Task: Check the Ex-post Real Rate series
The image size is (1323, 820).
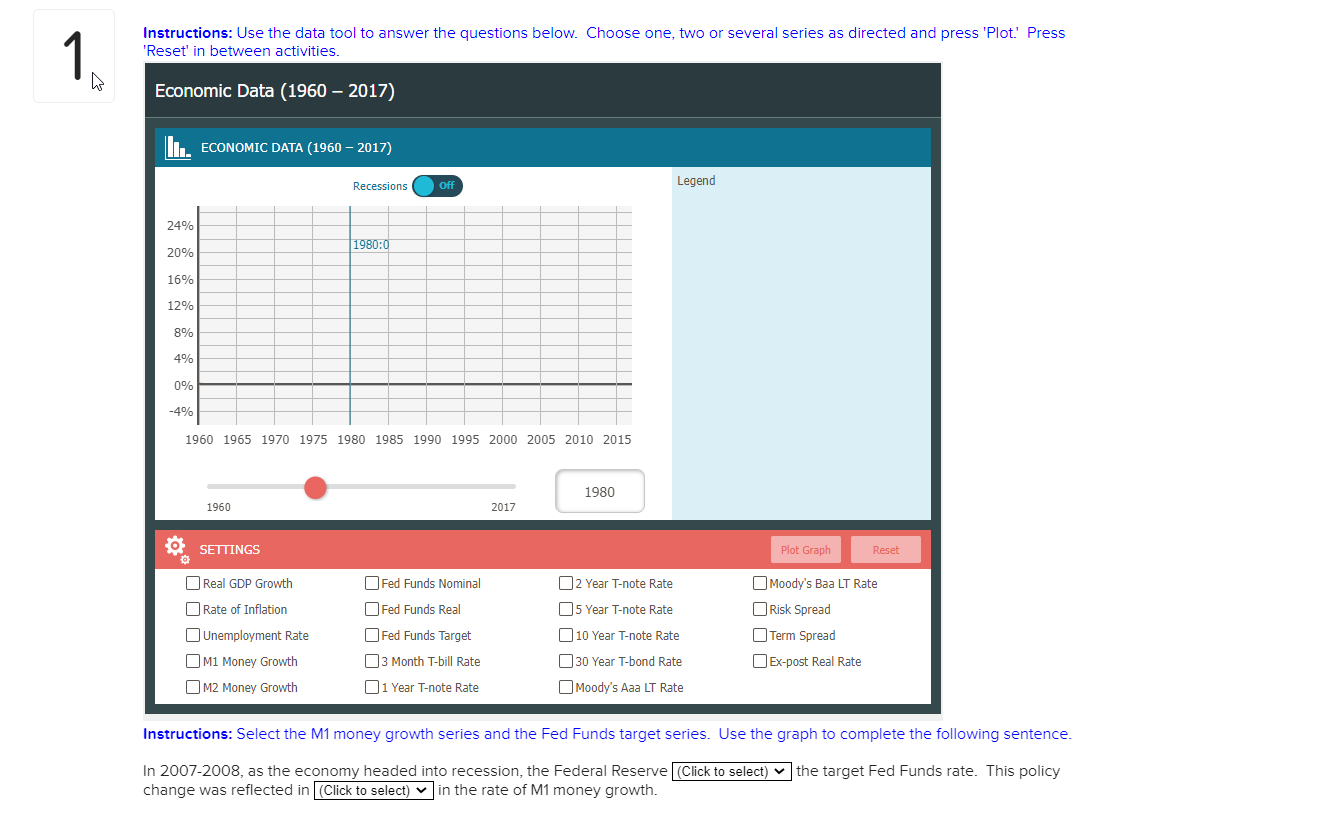Action: [x=759, y=660]
